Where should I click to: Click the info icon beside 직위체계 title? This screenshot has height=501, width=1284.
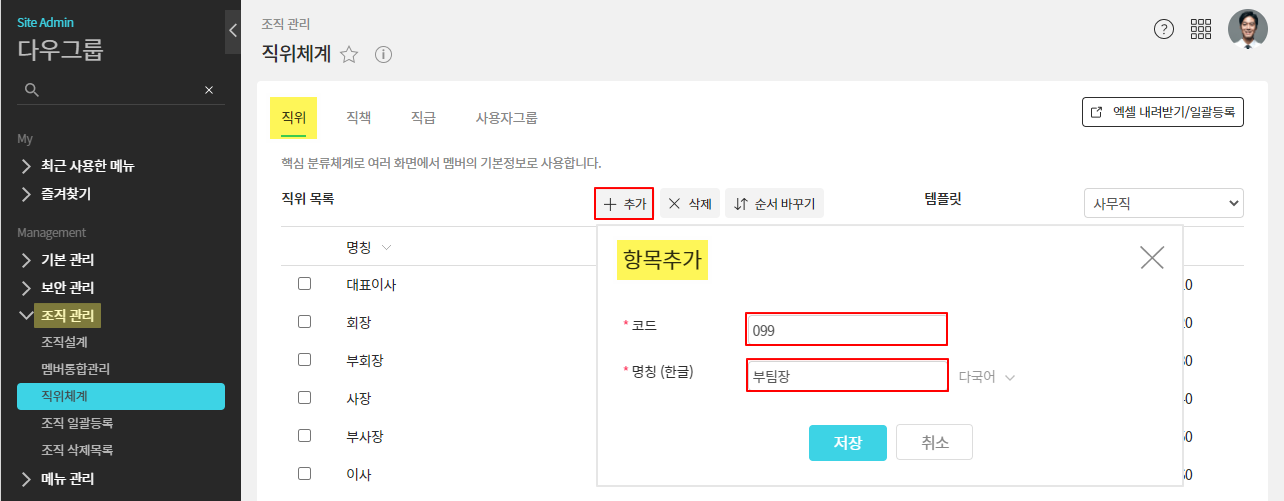pyautogui.click(x=383, y=55)
